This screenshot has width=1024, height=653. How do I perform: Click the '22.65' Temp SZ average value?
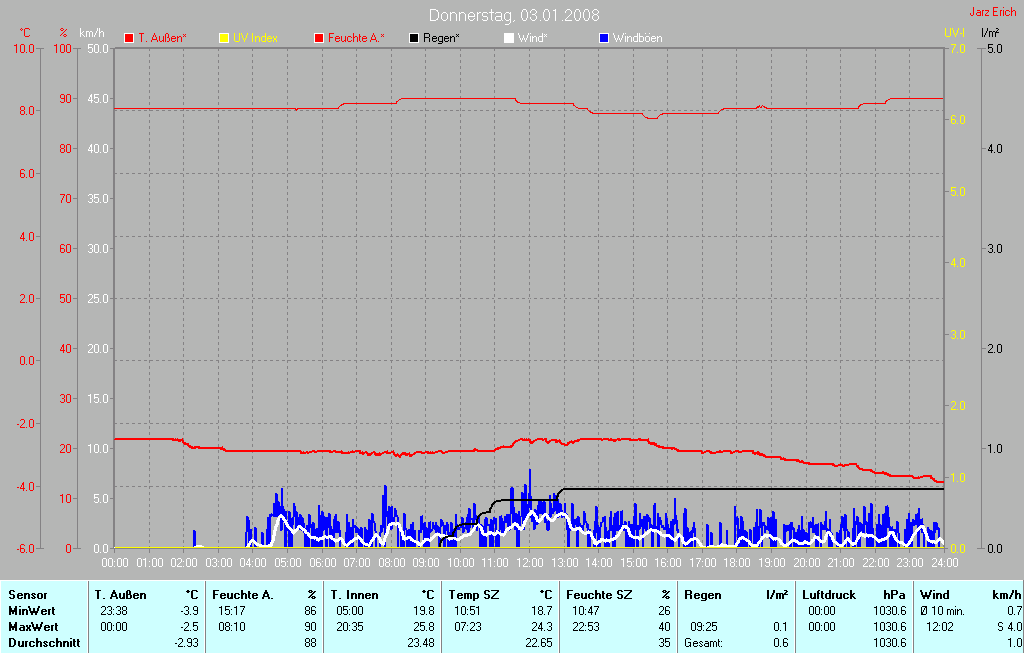click(x=539, y=643)
